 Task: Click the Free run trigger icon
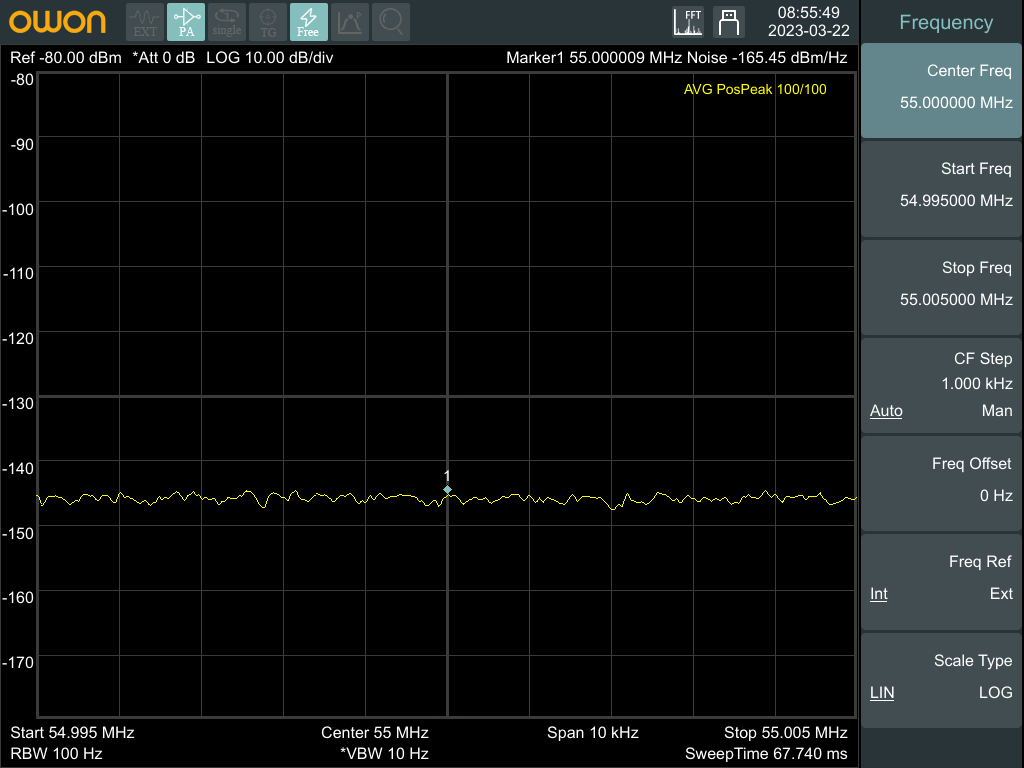308,21
